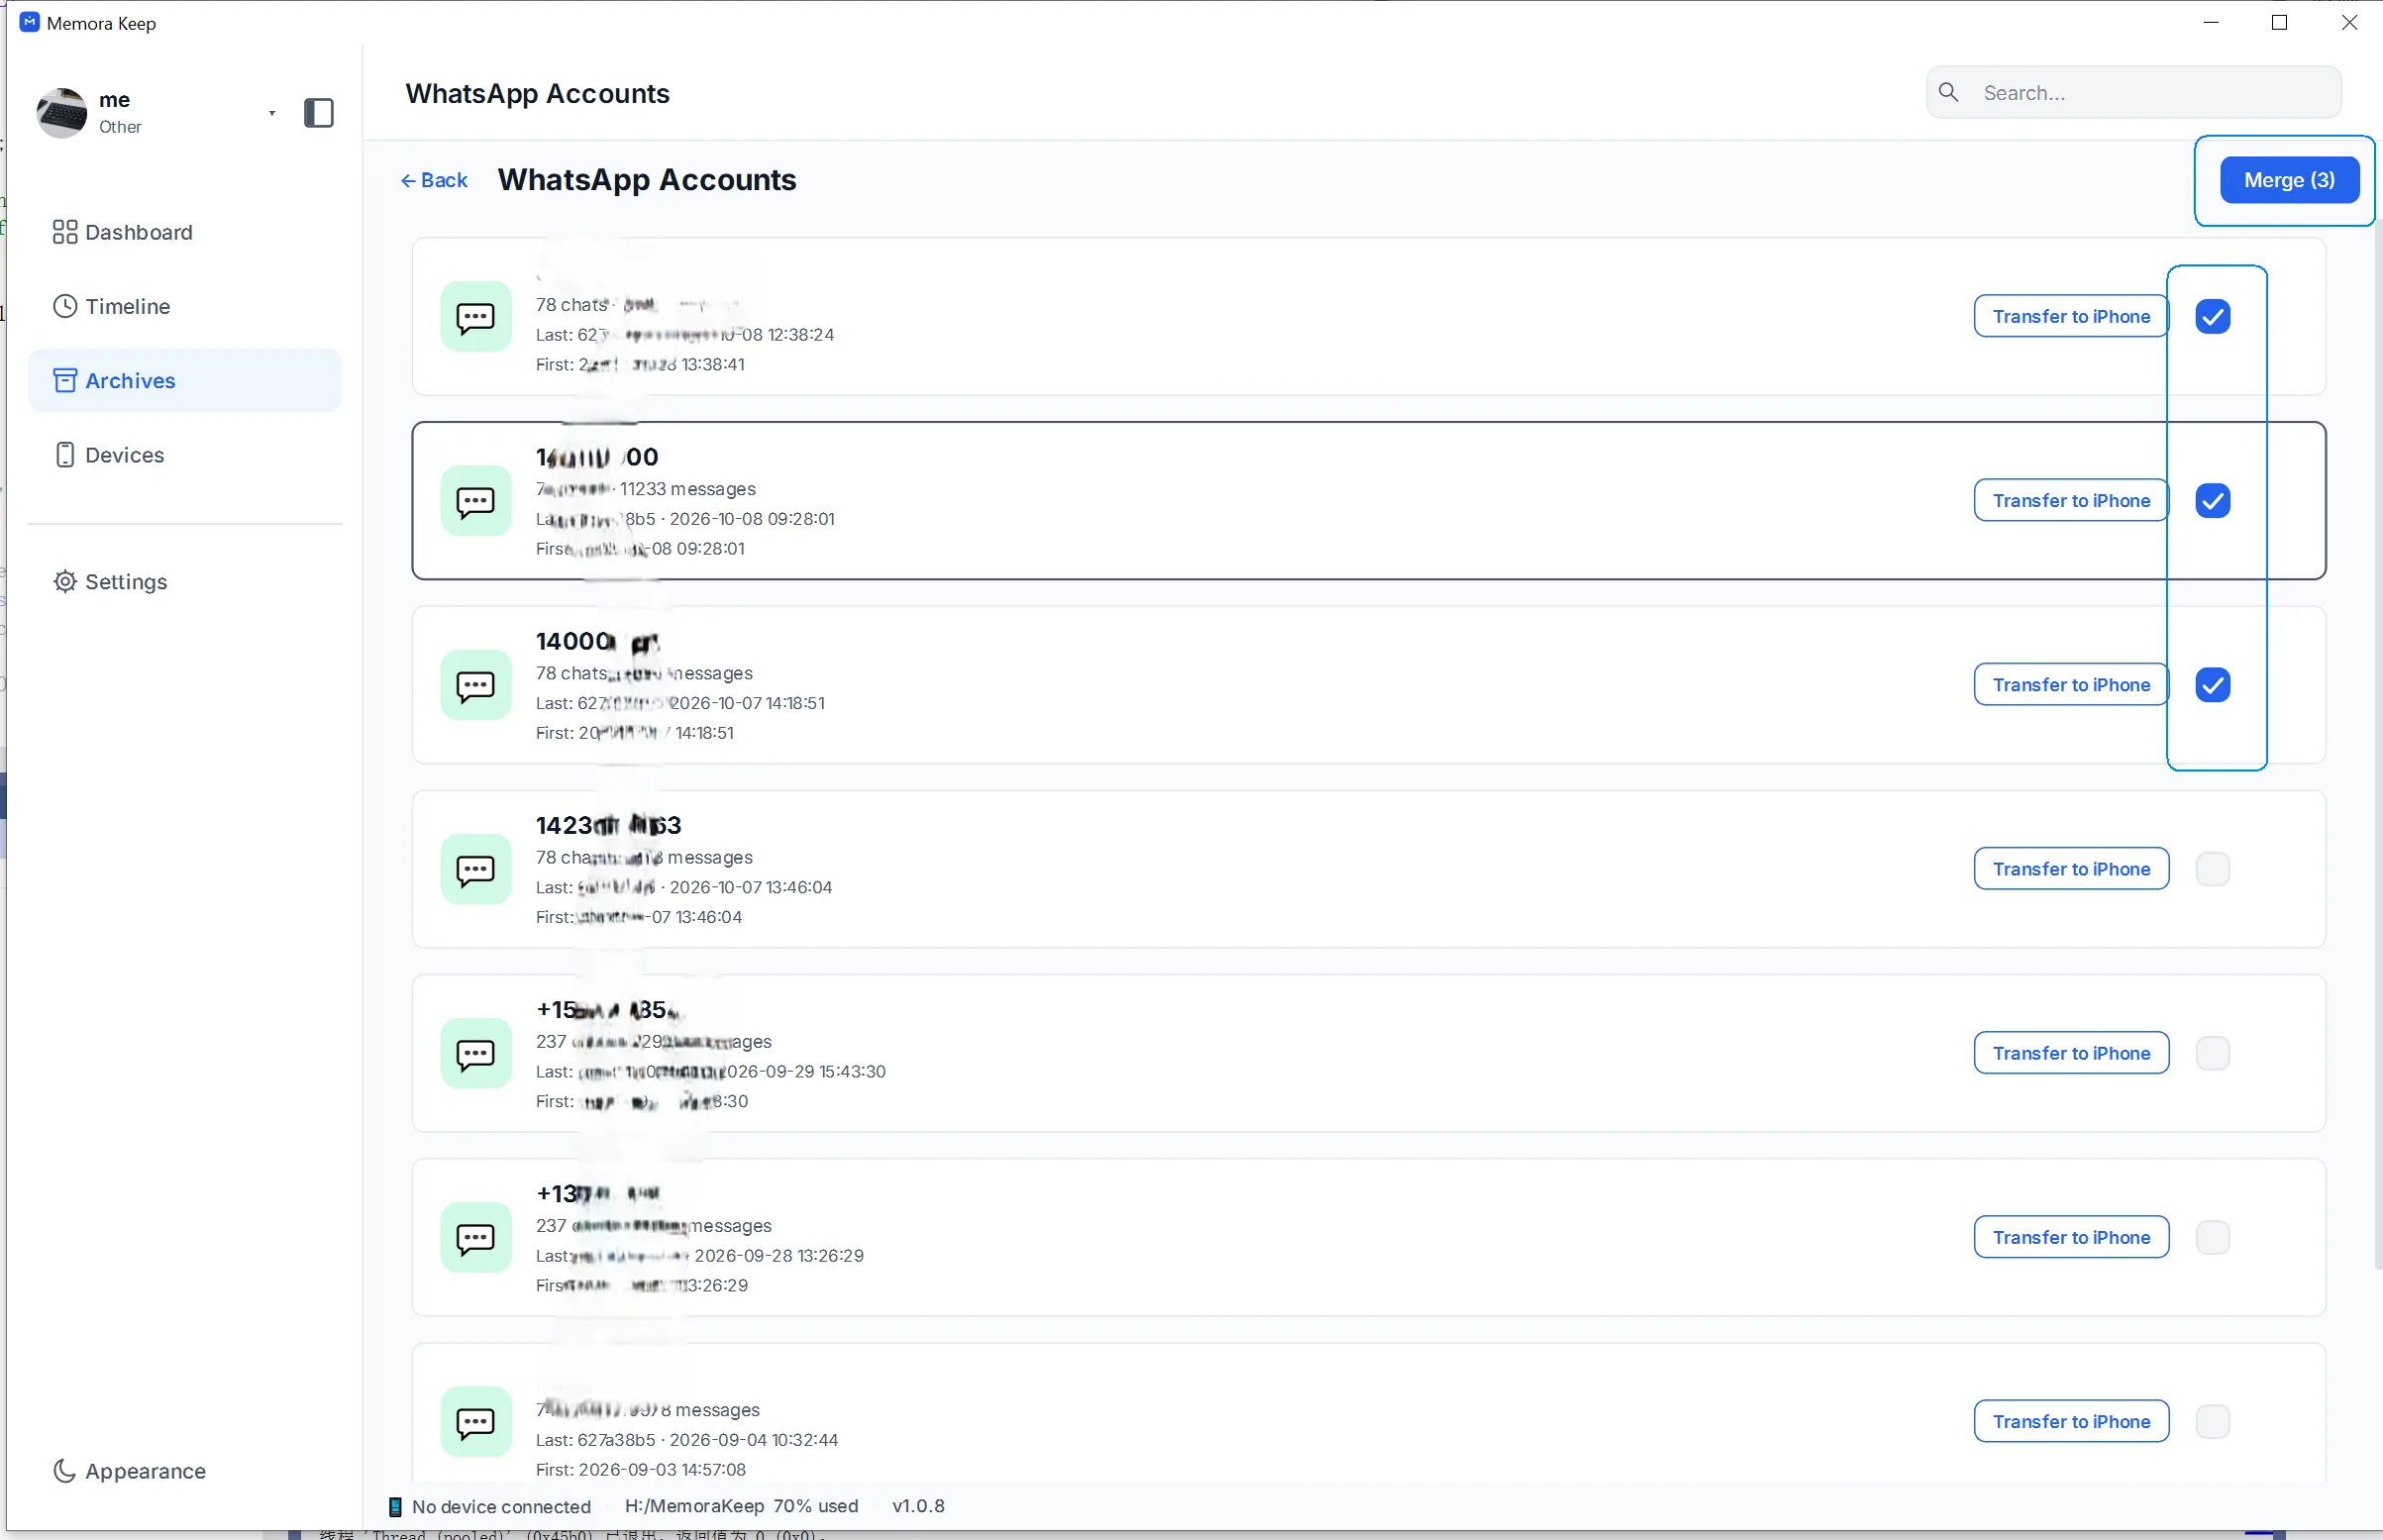Open Settings in the sidebar
The height and width of the screenshot is (1540, 2383).
[x=185, y=582]
